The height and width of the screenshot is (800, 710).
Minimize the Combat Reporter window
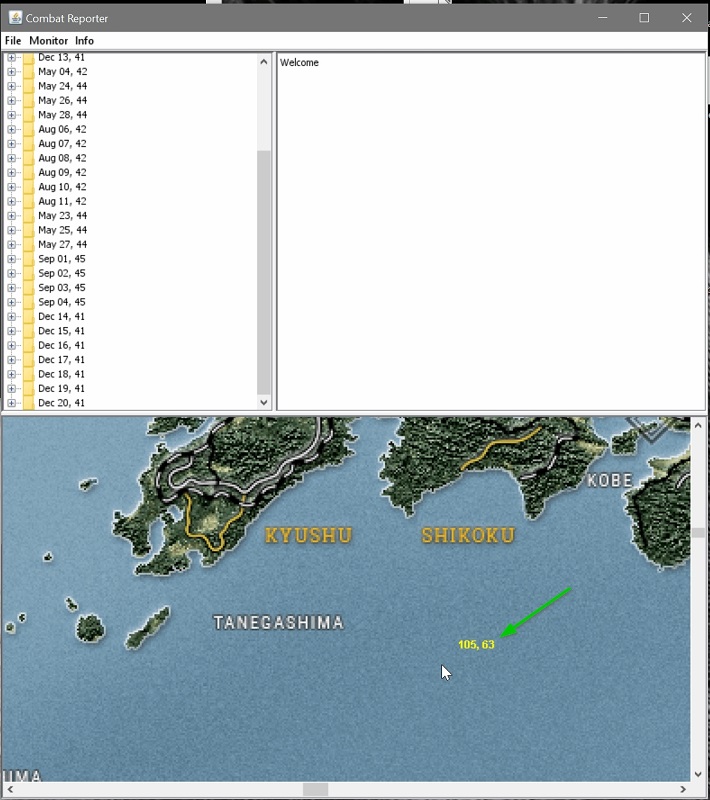point(602,18)
